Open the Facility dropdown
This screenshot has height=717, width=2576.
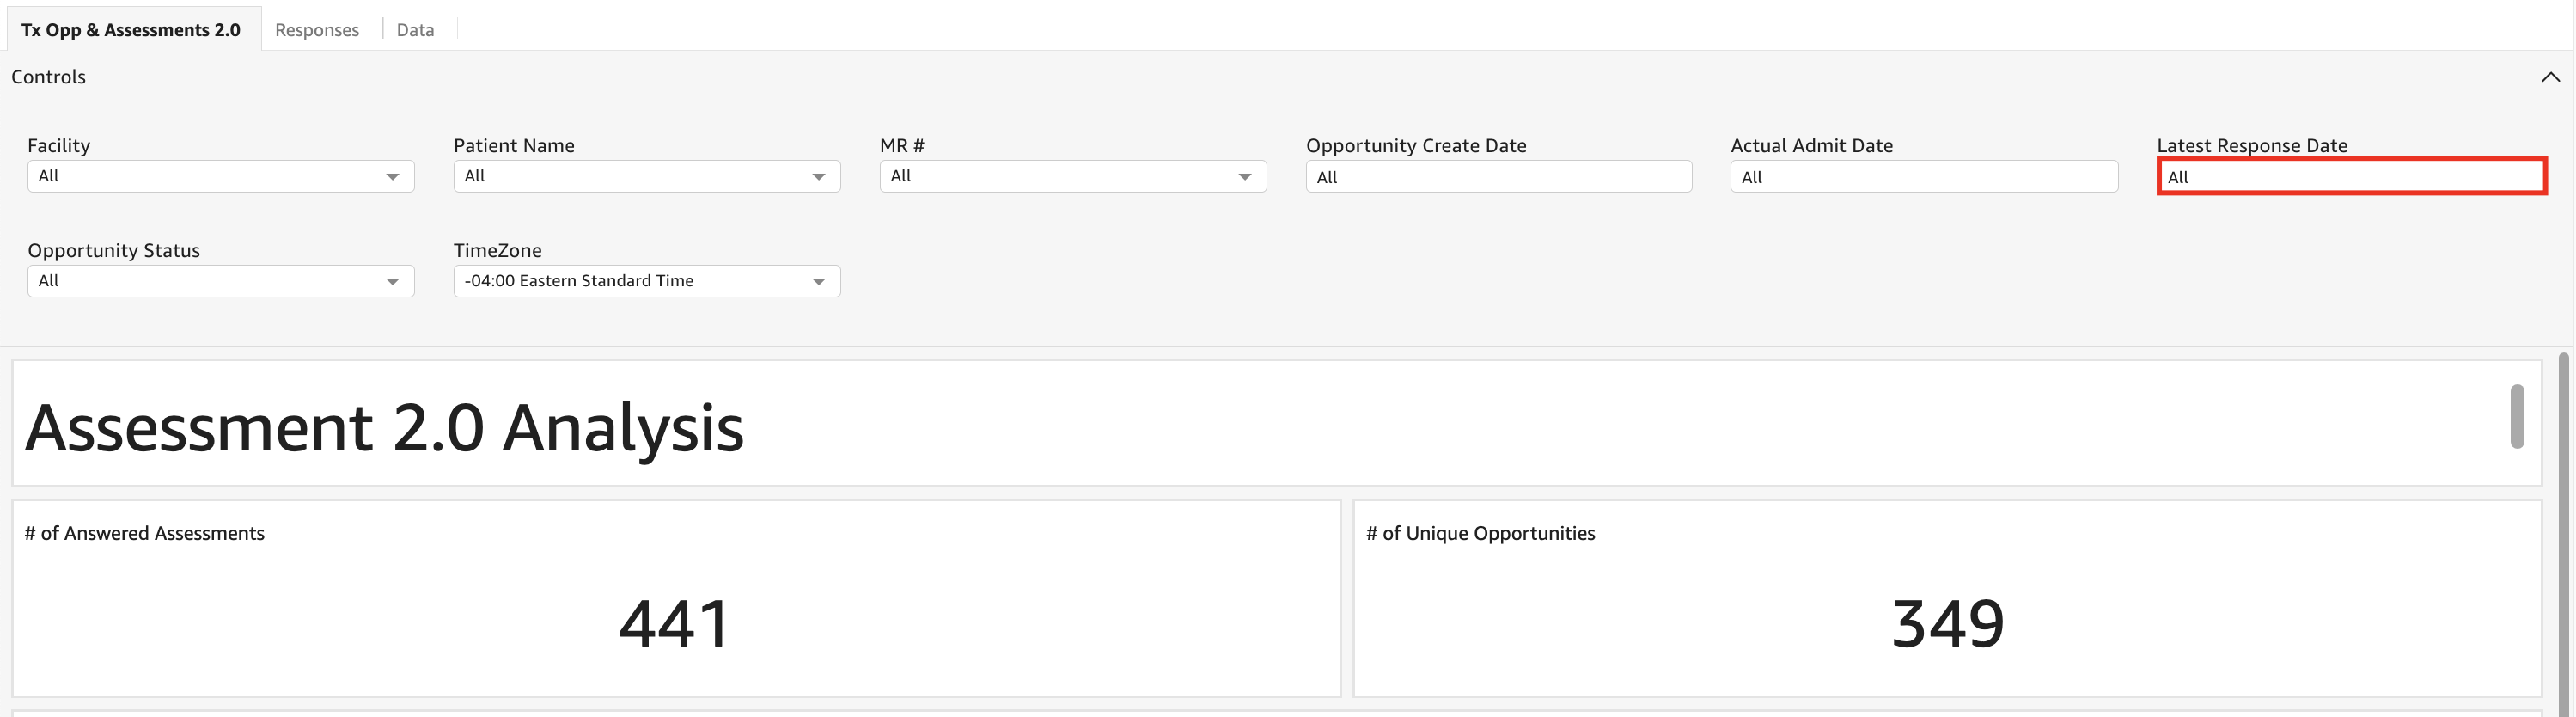(220, 176)
